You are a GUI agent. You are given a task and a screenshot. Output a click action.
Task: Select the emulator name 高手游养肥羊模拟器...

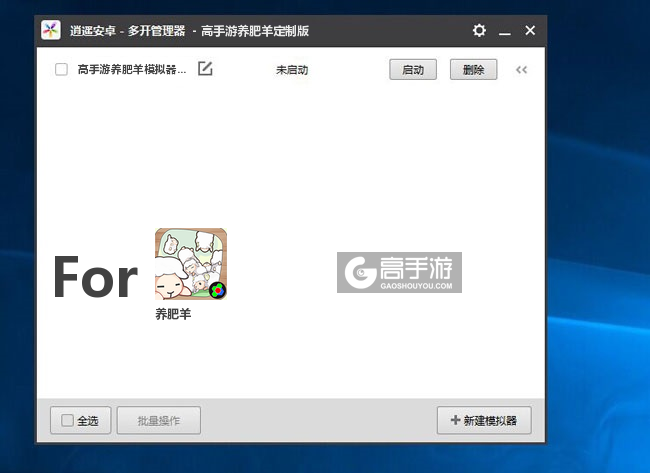132,70
